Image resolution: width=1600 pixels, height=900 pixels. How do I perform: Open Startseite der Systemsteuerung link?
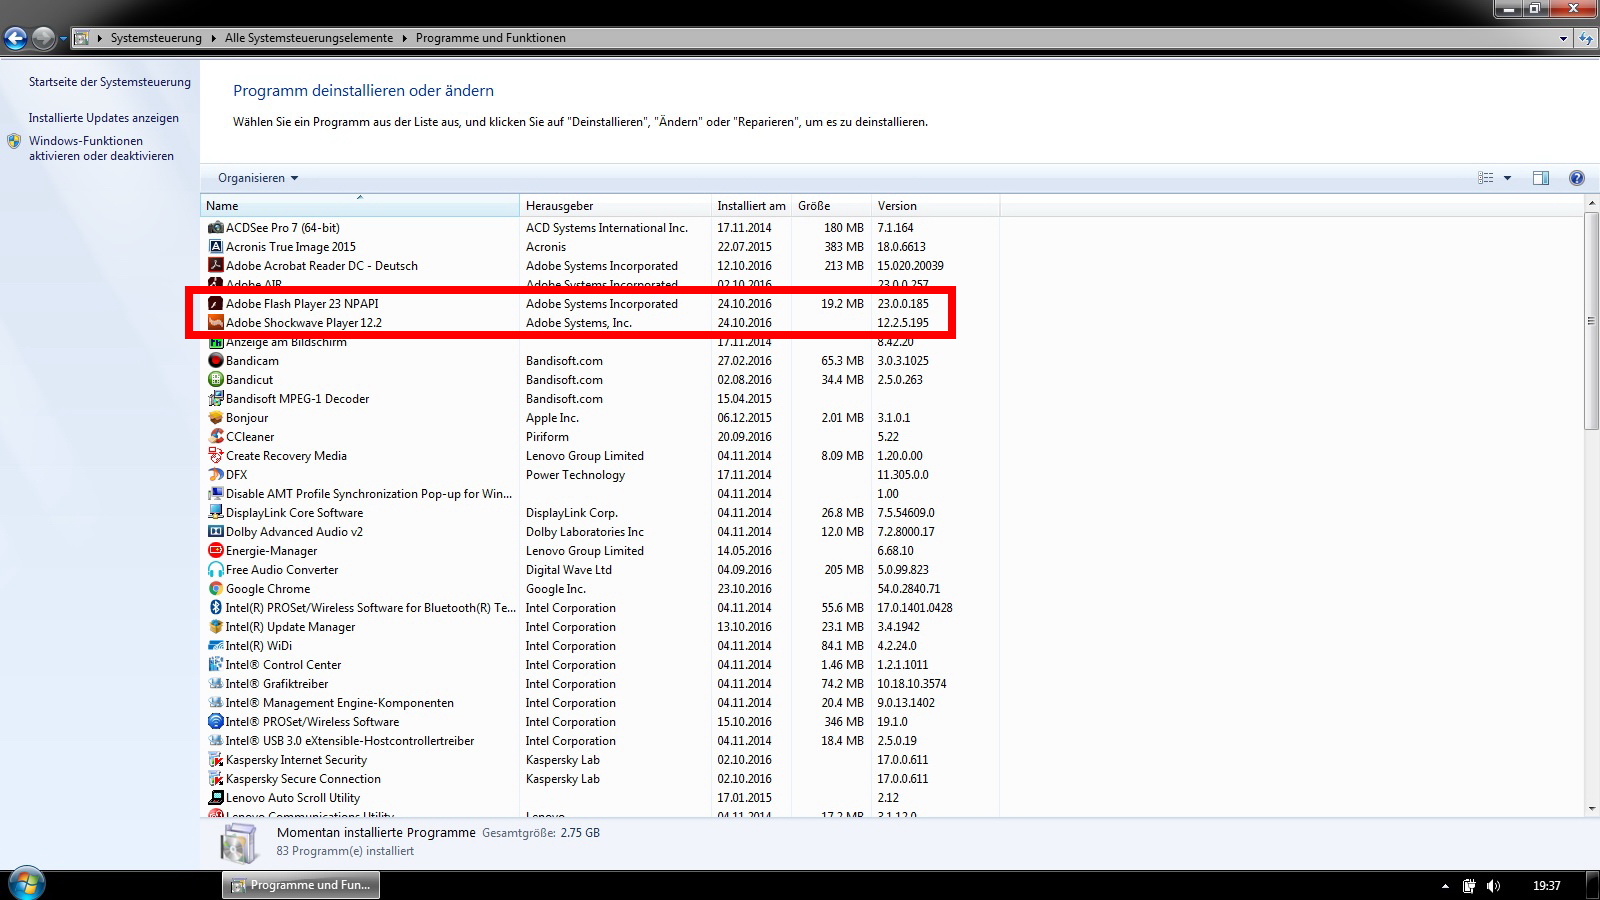tap(109, 82)
